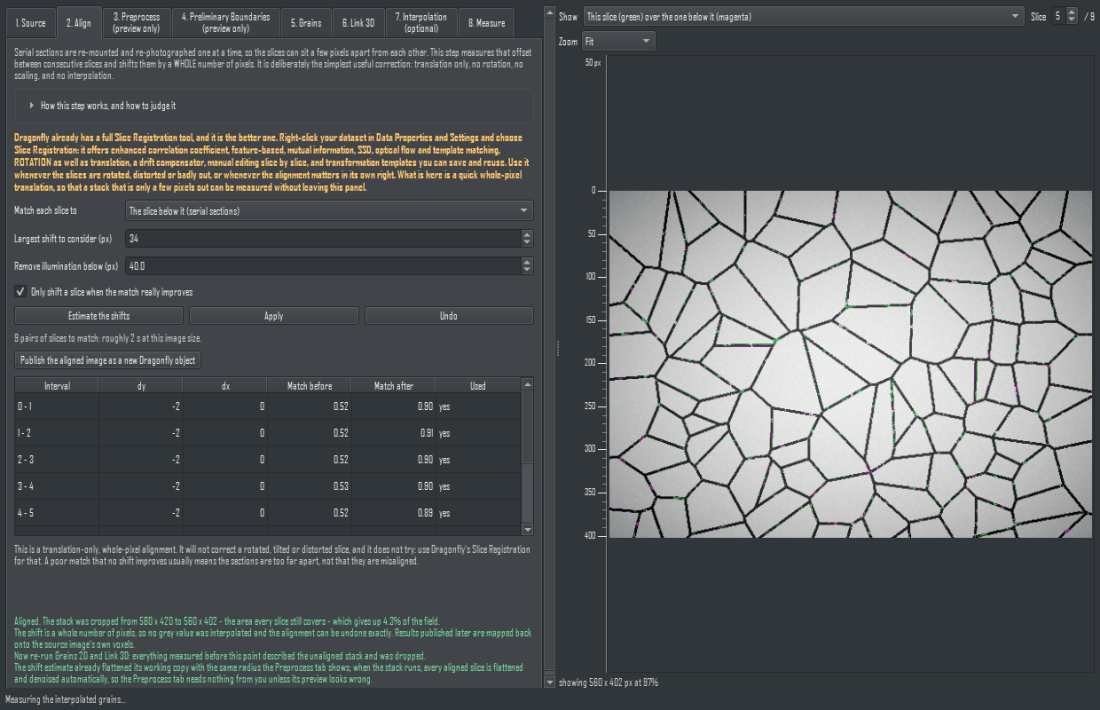Screen dimensions: 1100x710
Task: Open the Show overlay mode dropdown
Action: tap(803, 16)
